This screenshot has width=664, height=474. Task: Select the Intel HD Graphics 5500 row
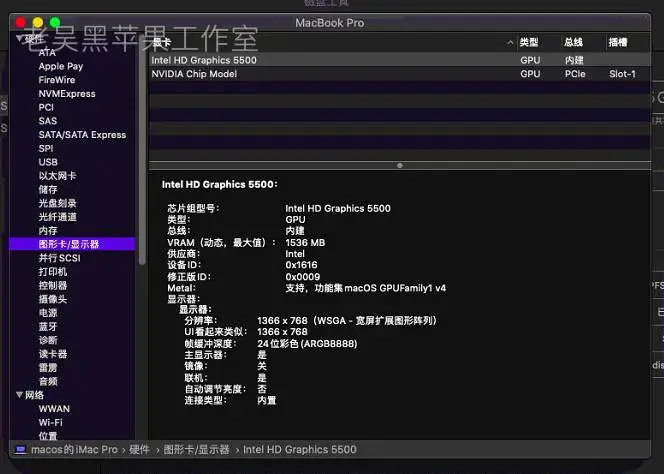400,60
